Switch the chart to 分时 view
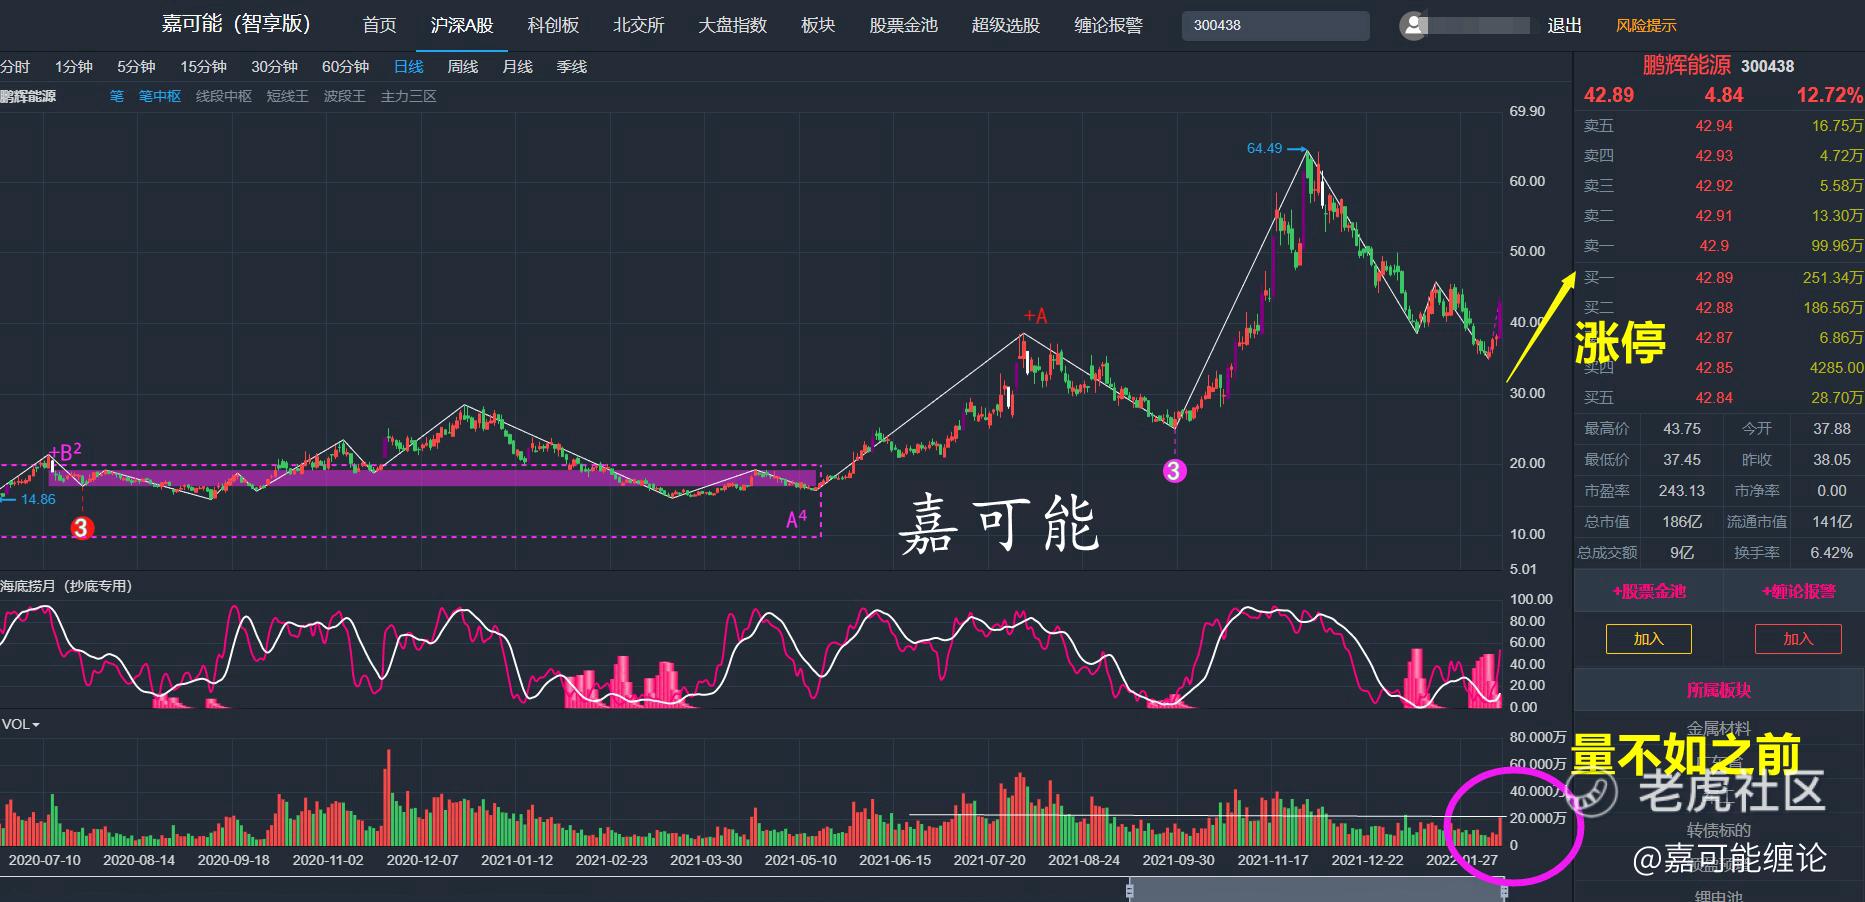The image size is (1865, 902). (x=15, y=67)
